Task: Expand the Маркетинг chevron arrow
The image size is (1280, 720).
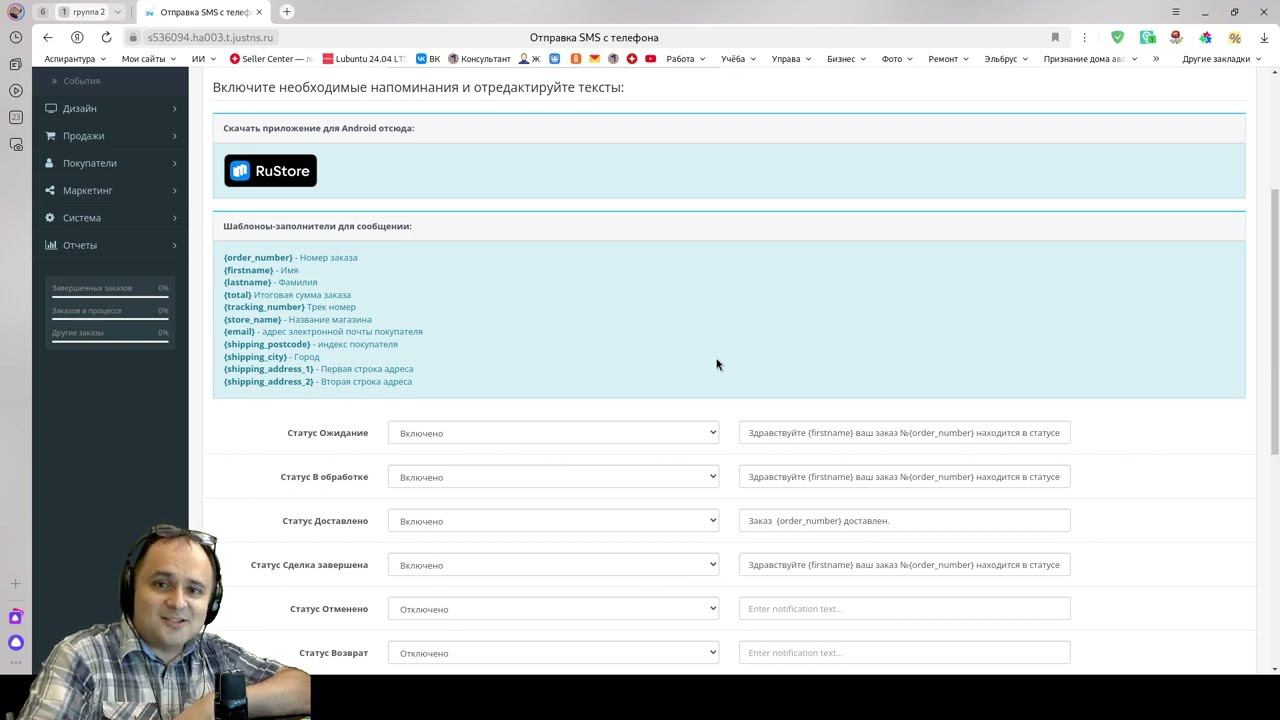Action: tap(174, 190)
